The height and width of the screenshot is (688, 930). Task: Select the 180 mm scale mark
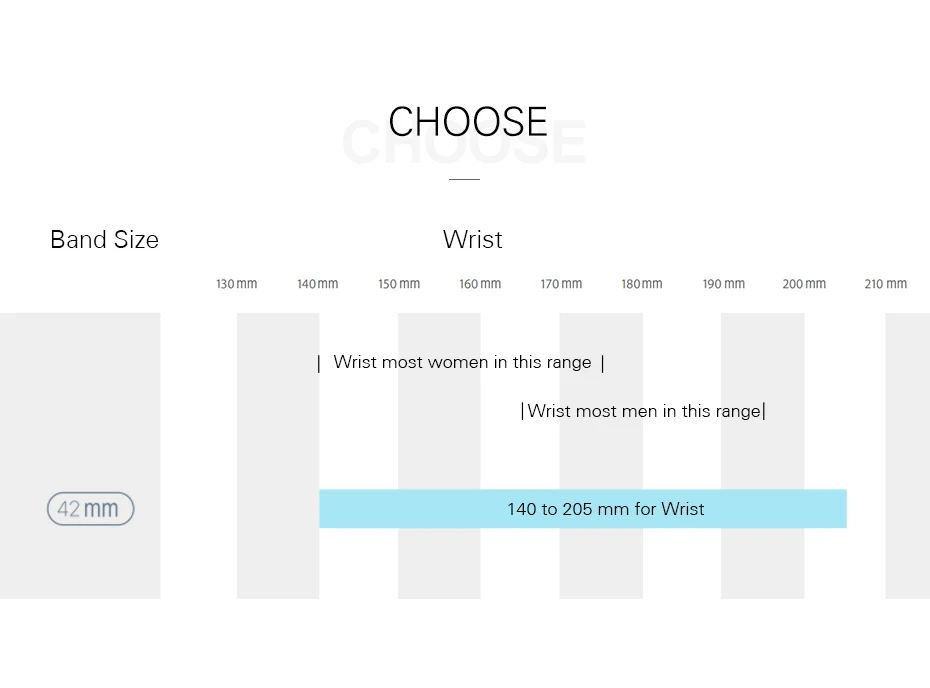(x=642, y=284)
